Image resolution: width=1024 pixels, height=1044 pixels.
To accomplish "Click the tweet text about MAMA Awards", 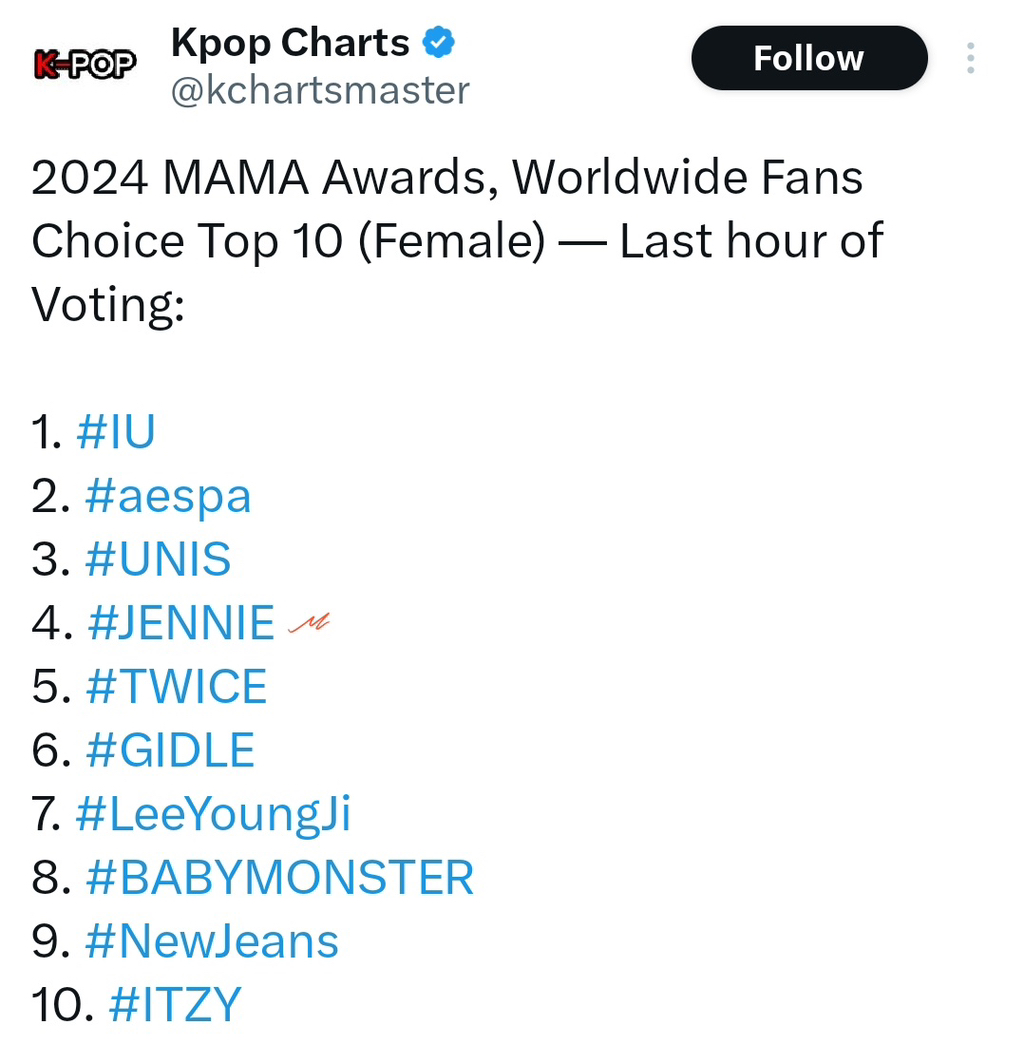I will [446, 179].
